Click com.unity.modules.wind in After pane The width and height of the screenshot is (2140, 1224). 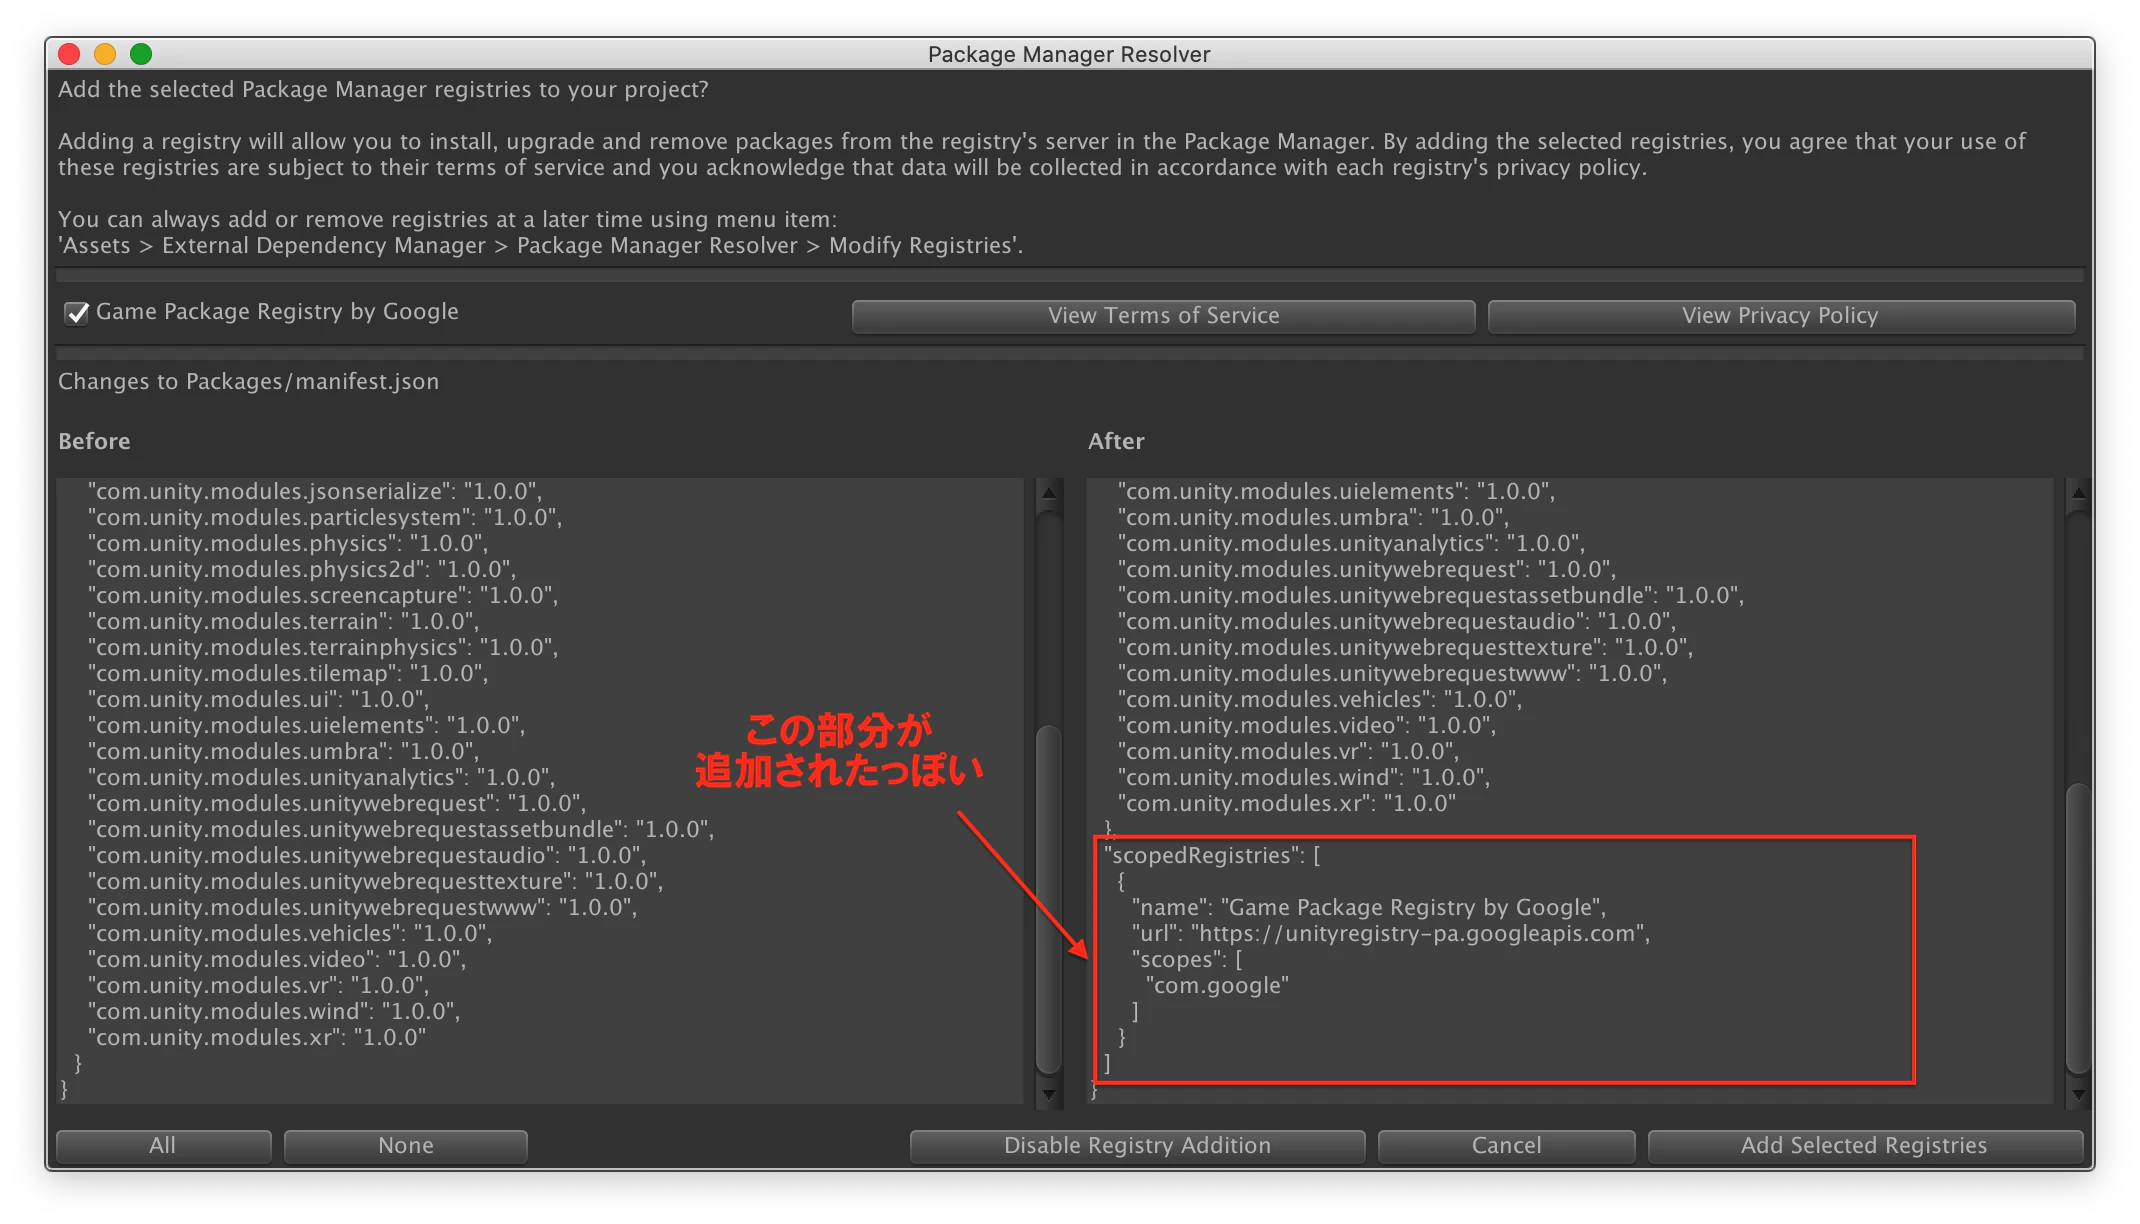[1305, 778]
